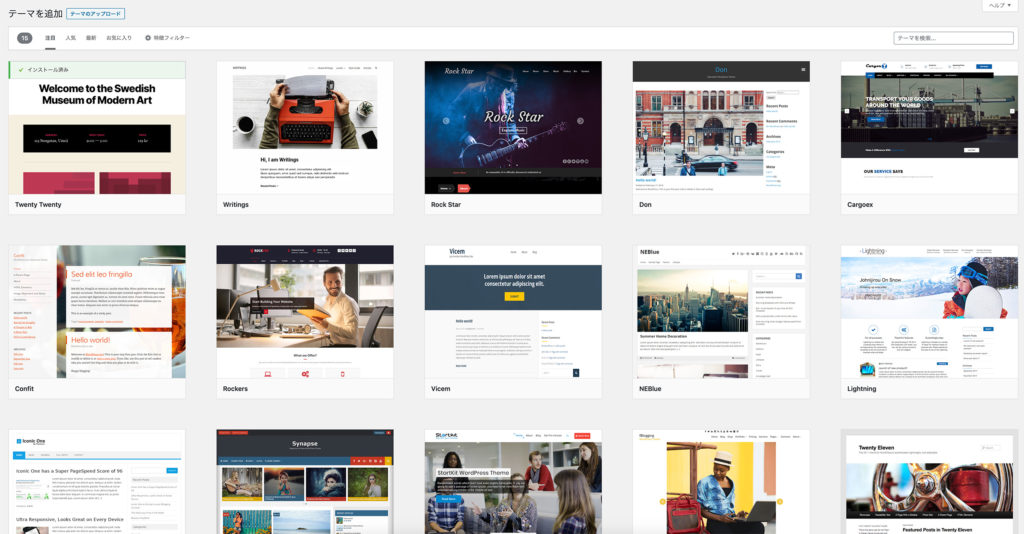The width and height of the screenshot is (1024, 534).
Task: Click the gear icon beside 特徴フィルター
Action: (x=148, y=38)
